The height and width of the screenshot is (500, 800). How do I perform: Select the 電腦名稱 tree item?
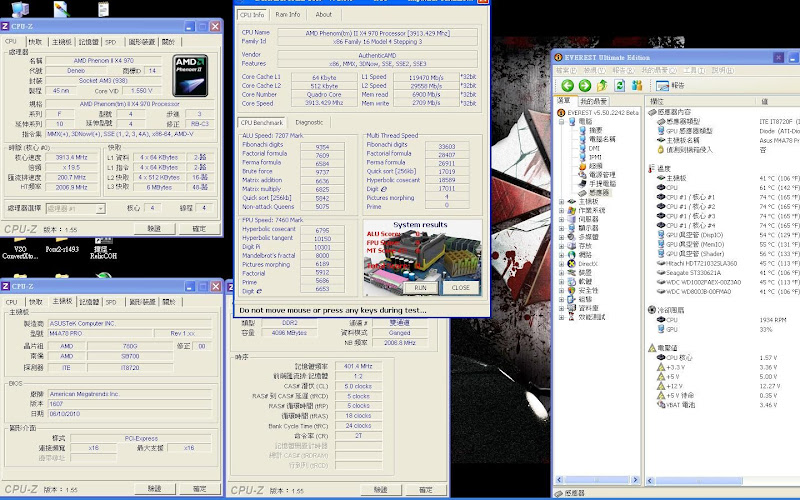[x=597, y=139]
